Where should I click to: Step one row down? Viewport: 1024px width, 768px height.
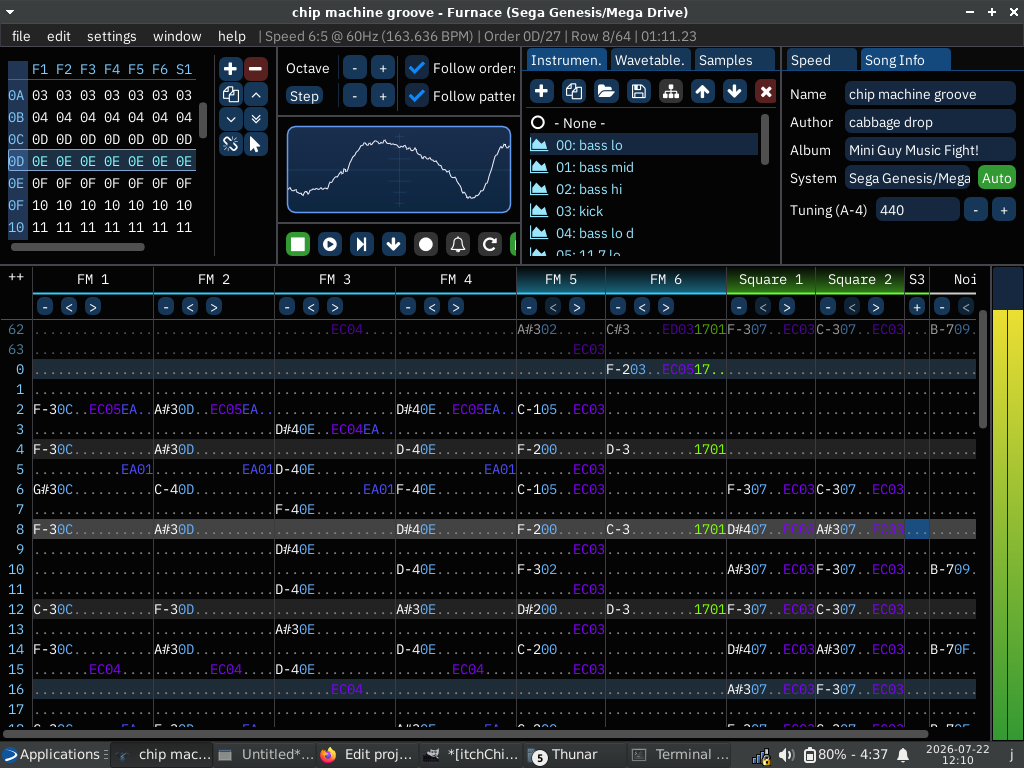pyautogui.click(x=393, y=244)
